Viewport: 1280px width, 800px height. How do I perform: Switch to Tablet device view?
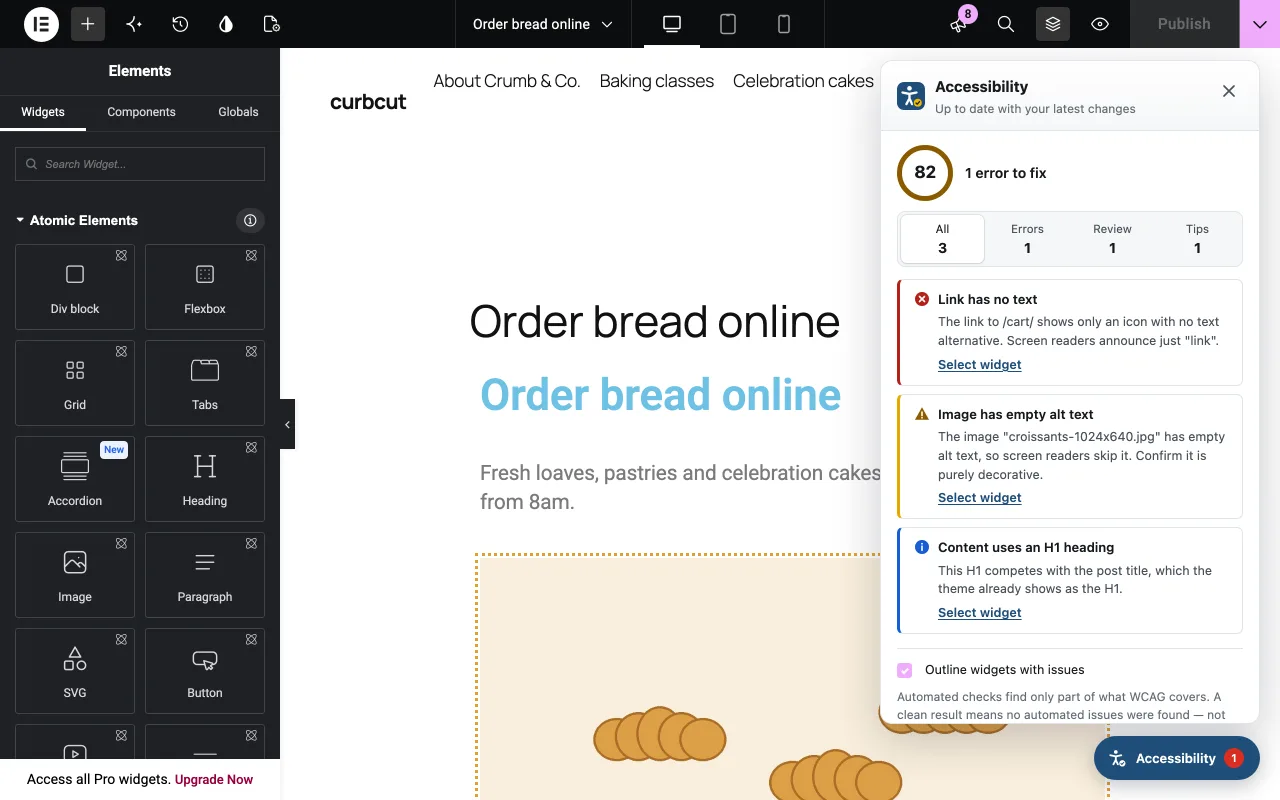(728, 24)
